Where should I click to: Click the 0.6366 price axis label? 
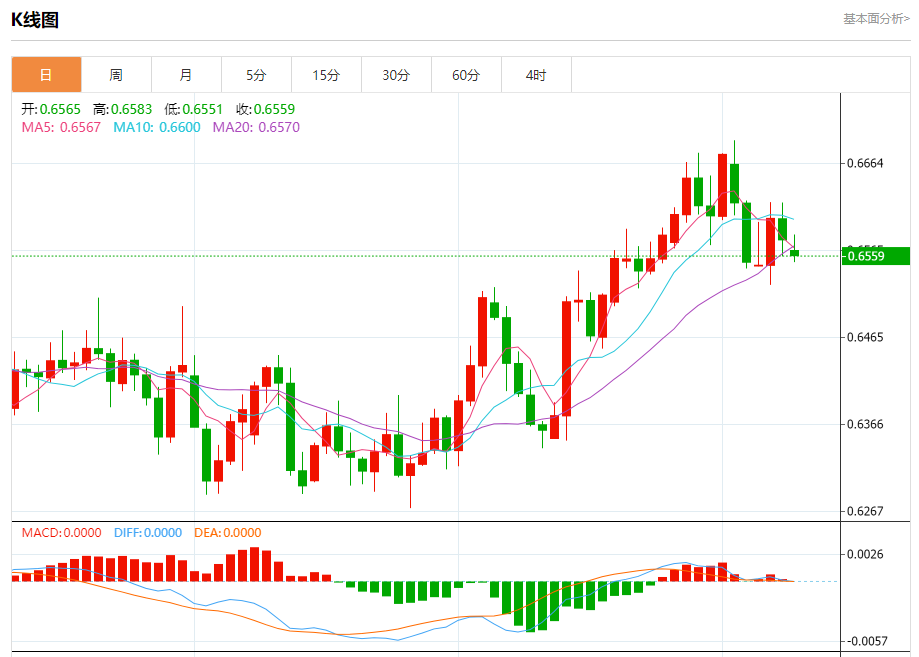point(865,424)
